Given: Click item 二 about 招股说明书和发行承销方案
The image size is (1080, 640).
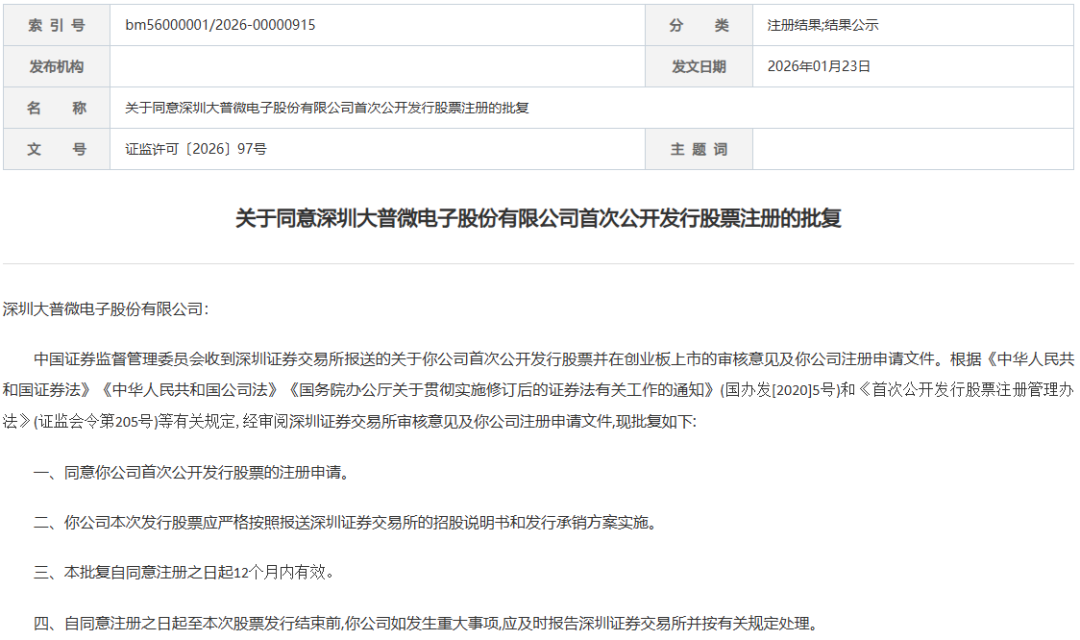Looking at the screenshot, I should click(345, 523).
